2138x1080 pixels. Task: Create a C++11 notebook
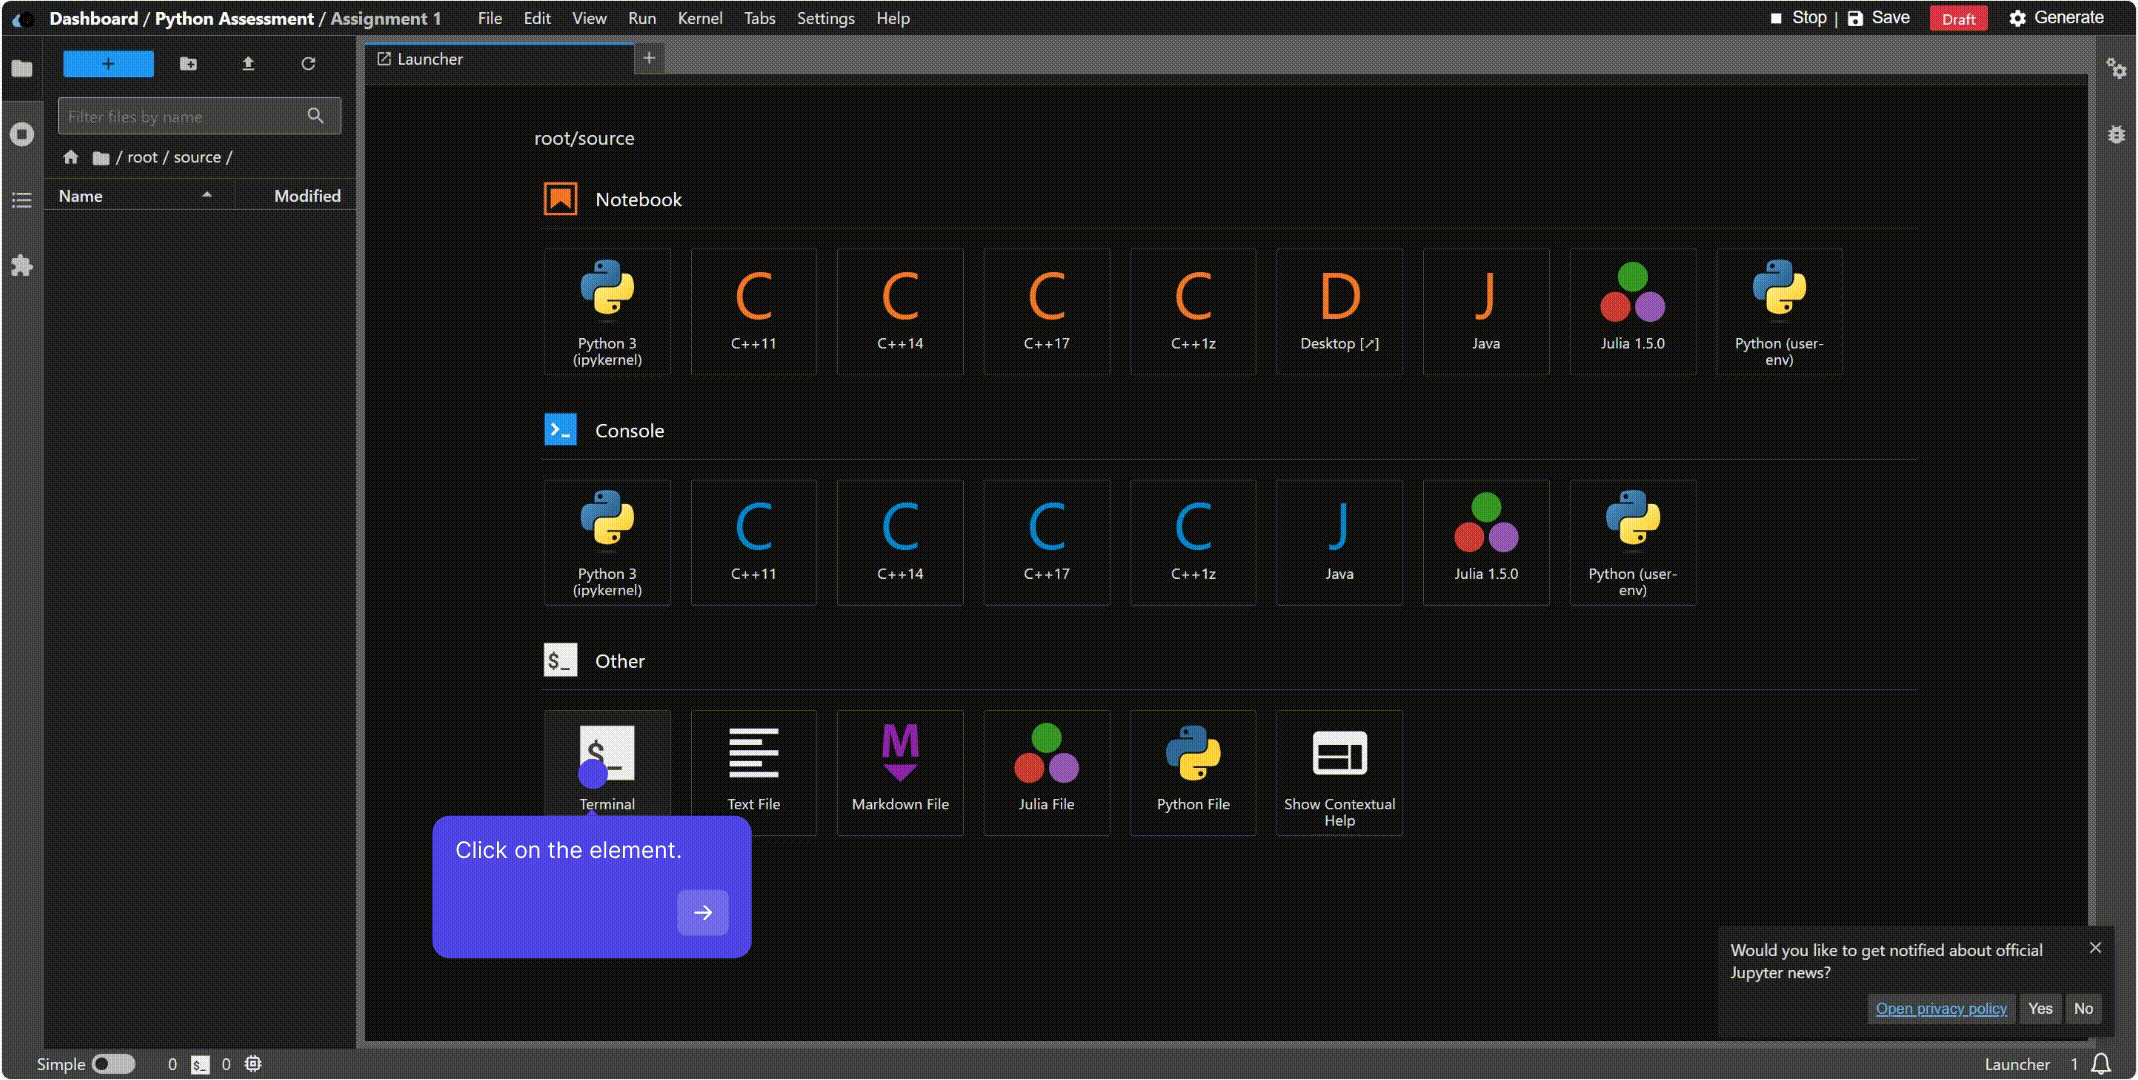point(753,312)
